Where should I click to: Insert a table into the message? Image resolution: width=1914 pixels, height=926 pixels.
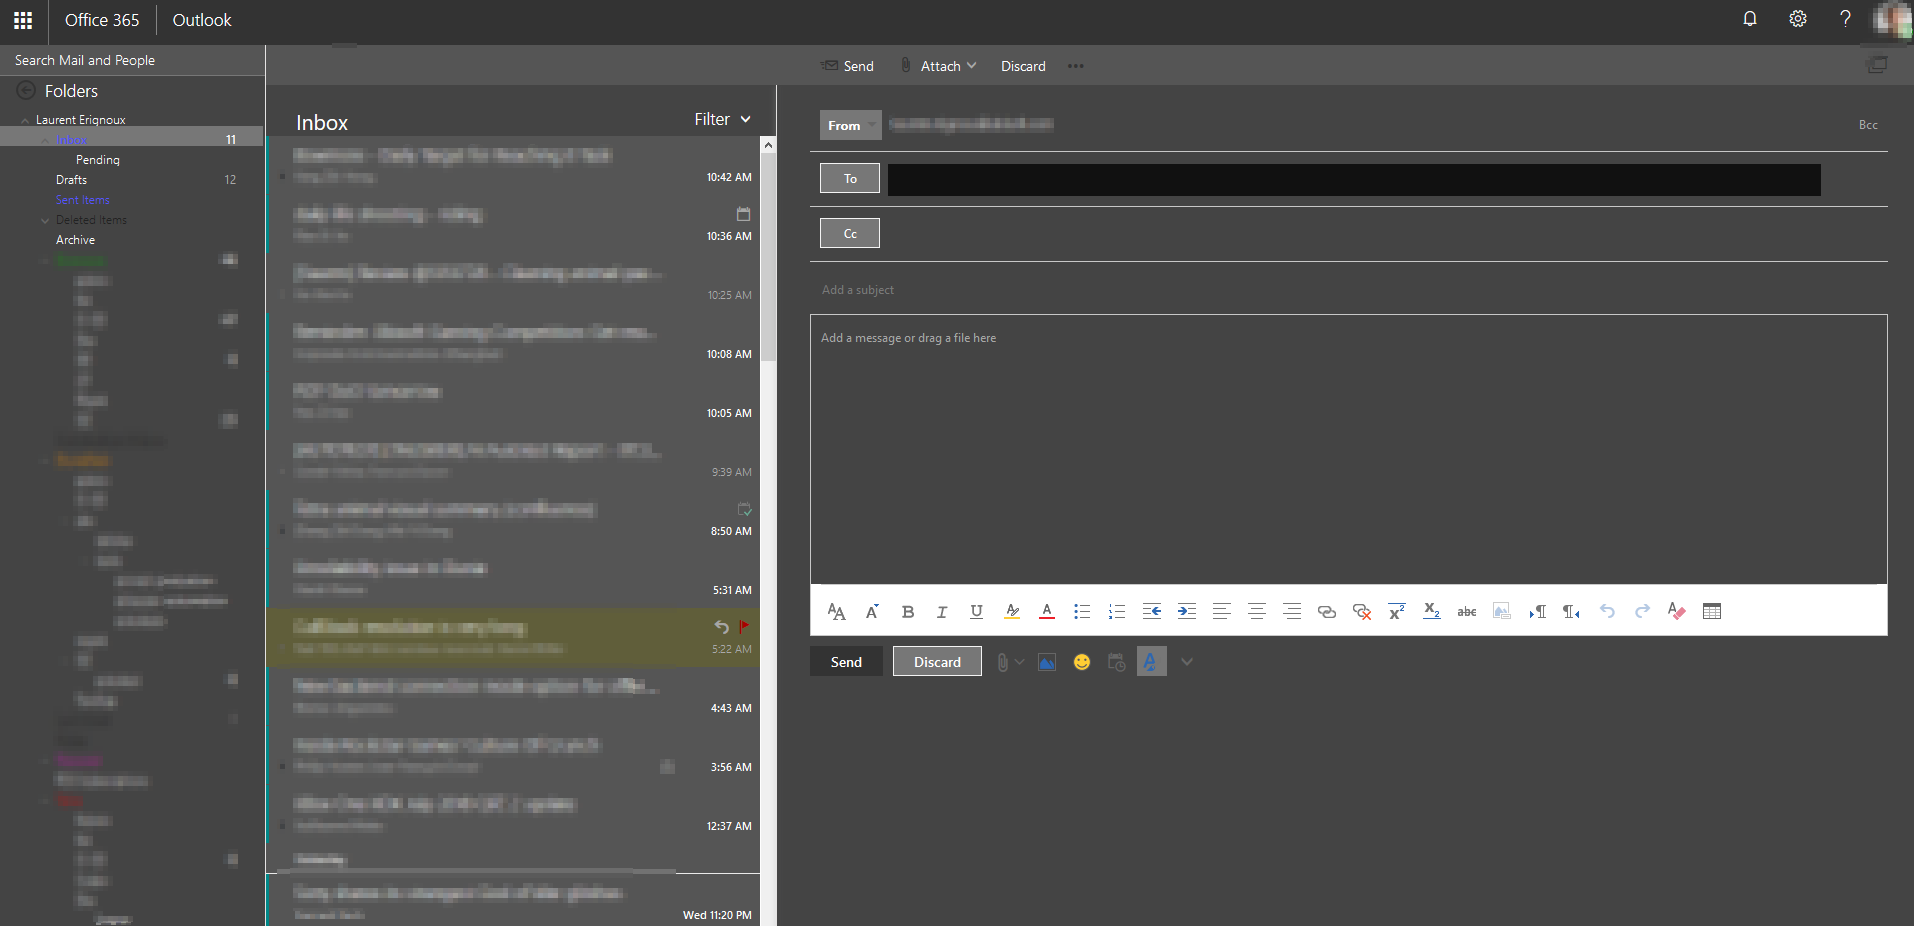click(1711, 611)
